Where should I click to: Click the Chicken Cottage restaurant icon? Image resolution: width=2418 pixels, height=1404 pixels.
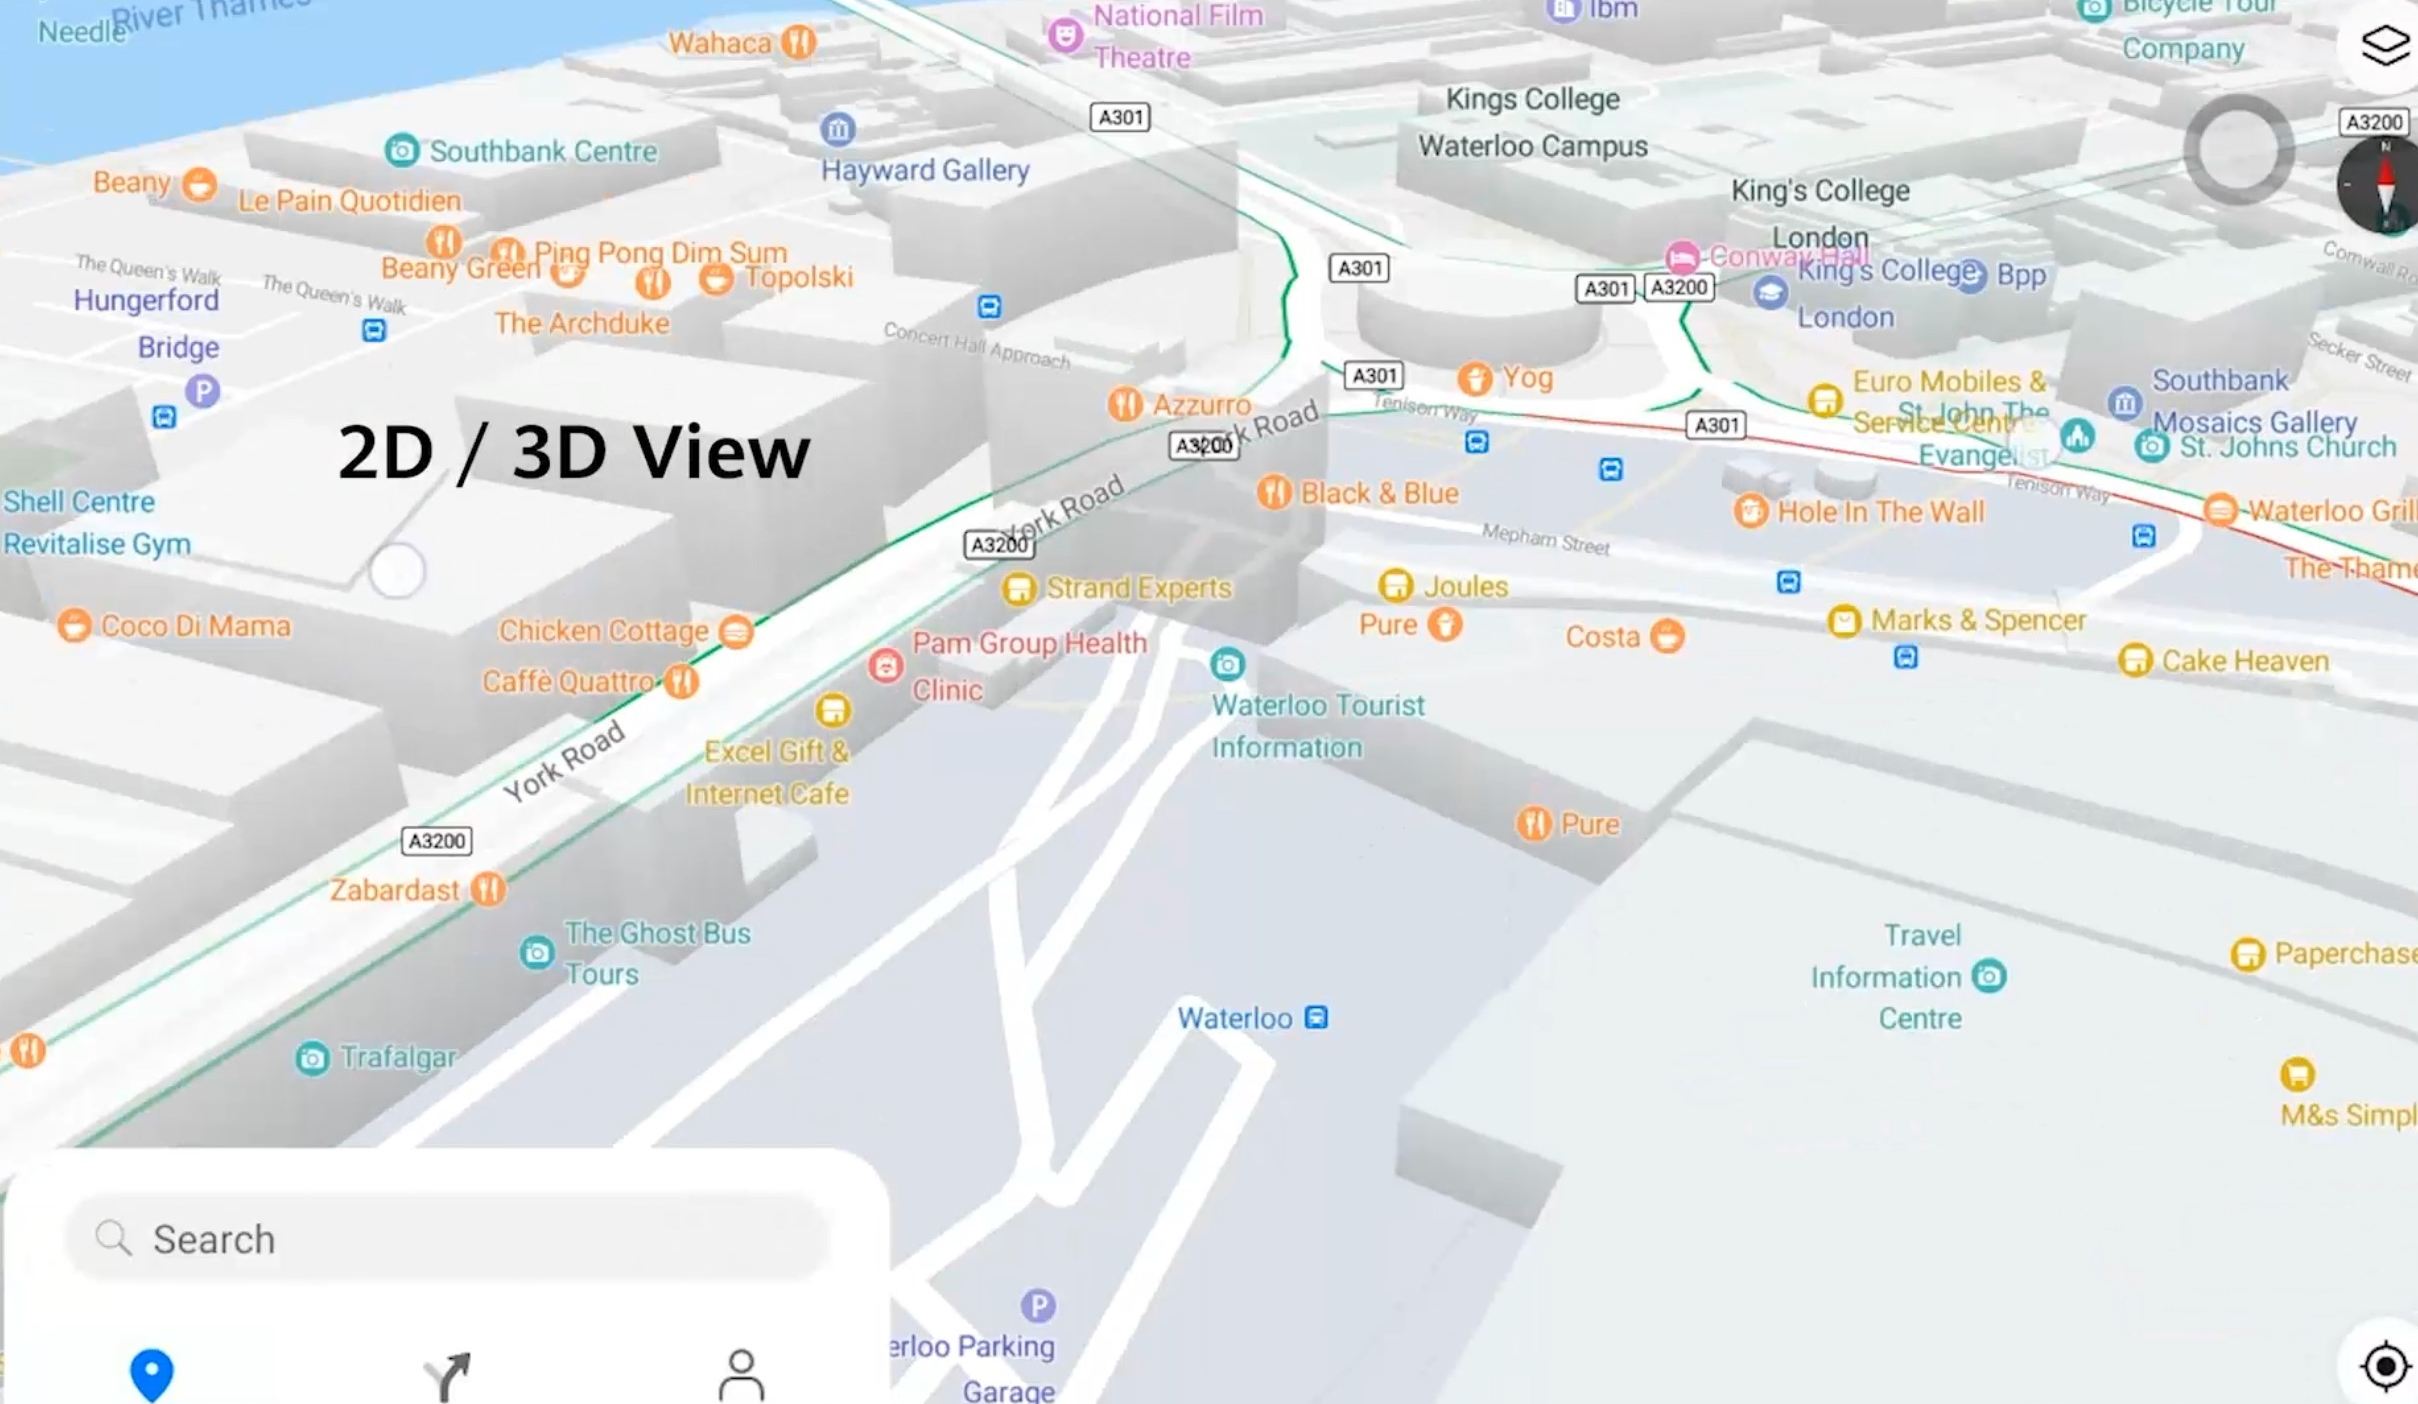(736, 631)
